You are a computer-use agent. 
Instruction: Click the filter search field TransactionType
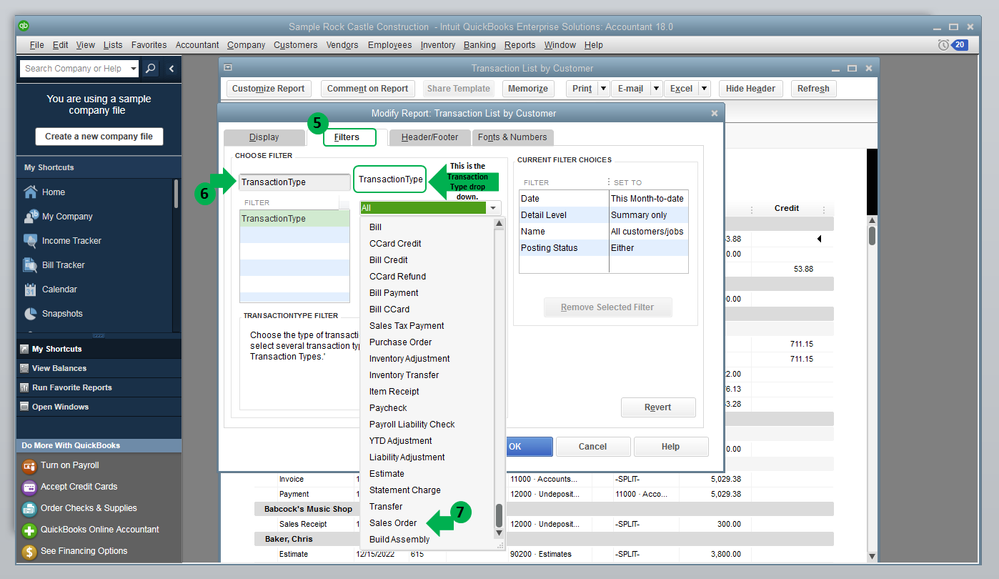click(x=294, y=182)
